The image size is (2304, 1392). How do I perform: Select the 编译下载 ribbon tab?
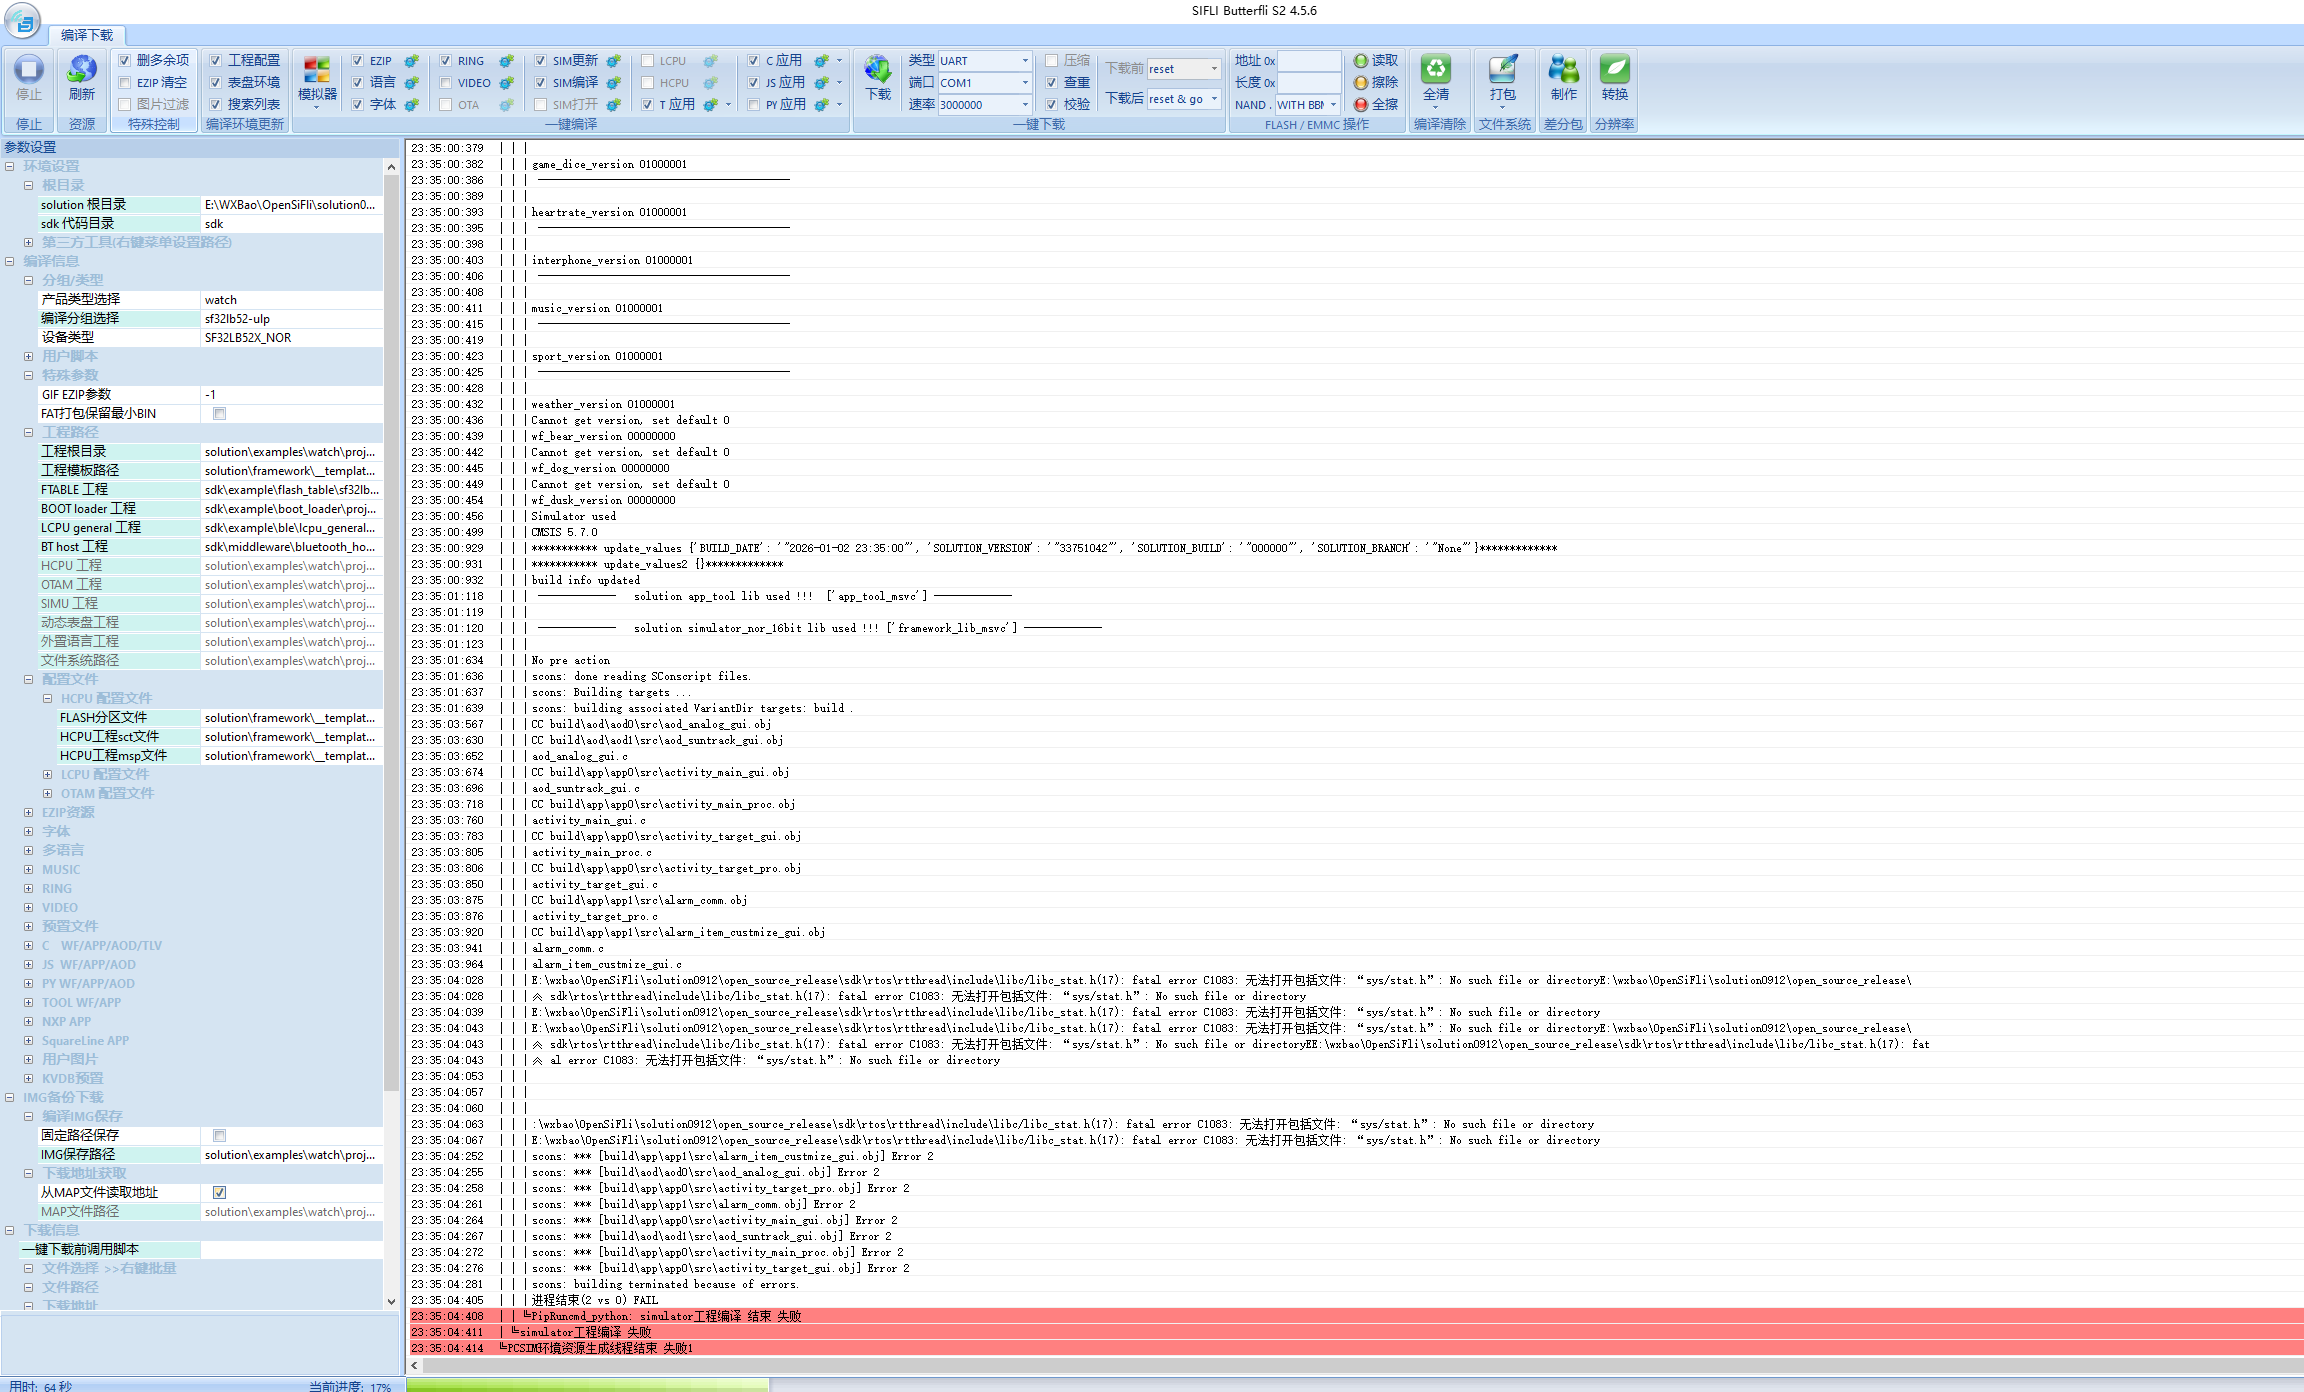(x=87, y=35)
